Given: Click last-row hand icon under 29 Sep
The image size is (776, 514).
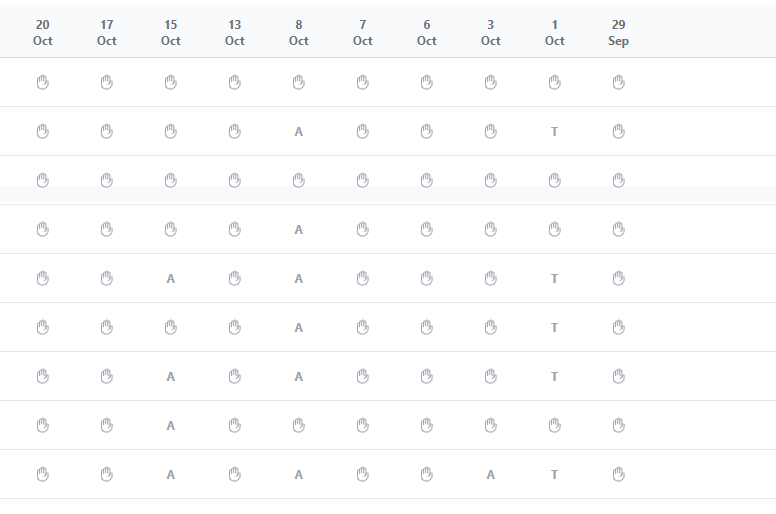Looking at the screenshot, I should [618, 475].
